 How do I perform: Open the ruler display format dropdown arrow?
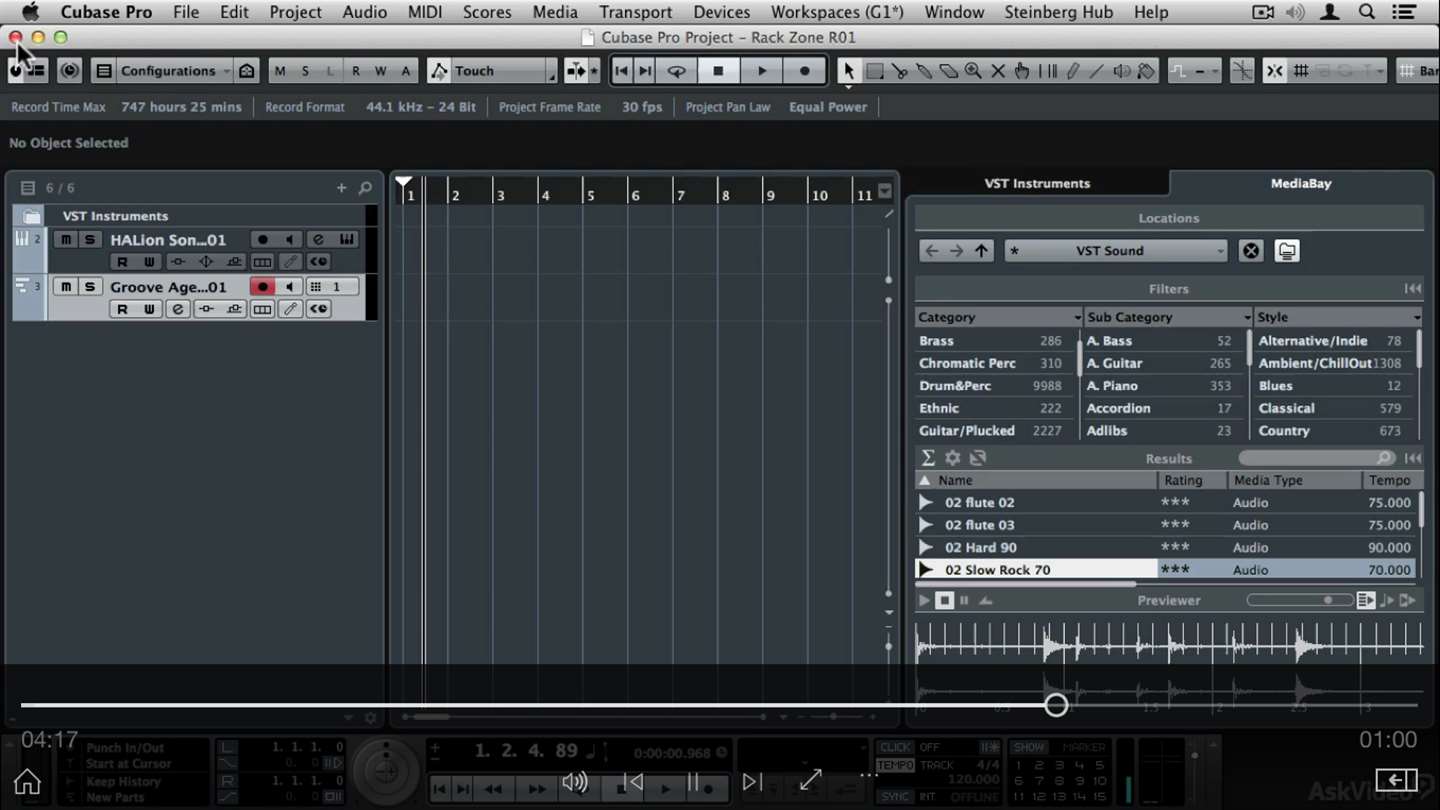pyautogui.click(x=885, y=193)
